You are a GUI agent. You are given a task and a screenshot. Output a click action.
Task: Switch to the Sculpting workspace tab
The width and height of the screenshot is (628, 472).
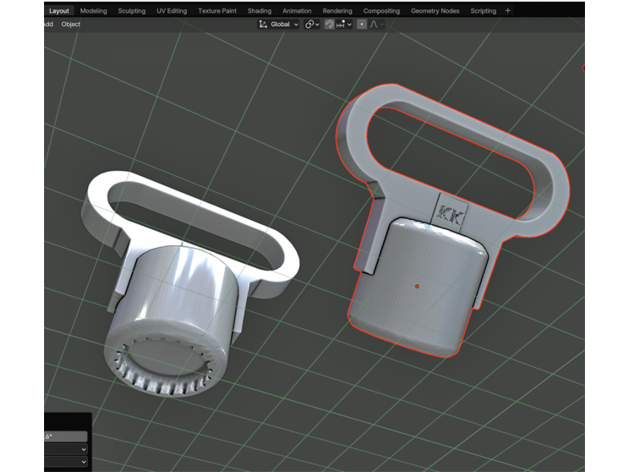coord(132,10)
